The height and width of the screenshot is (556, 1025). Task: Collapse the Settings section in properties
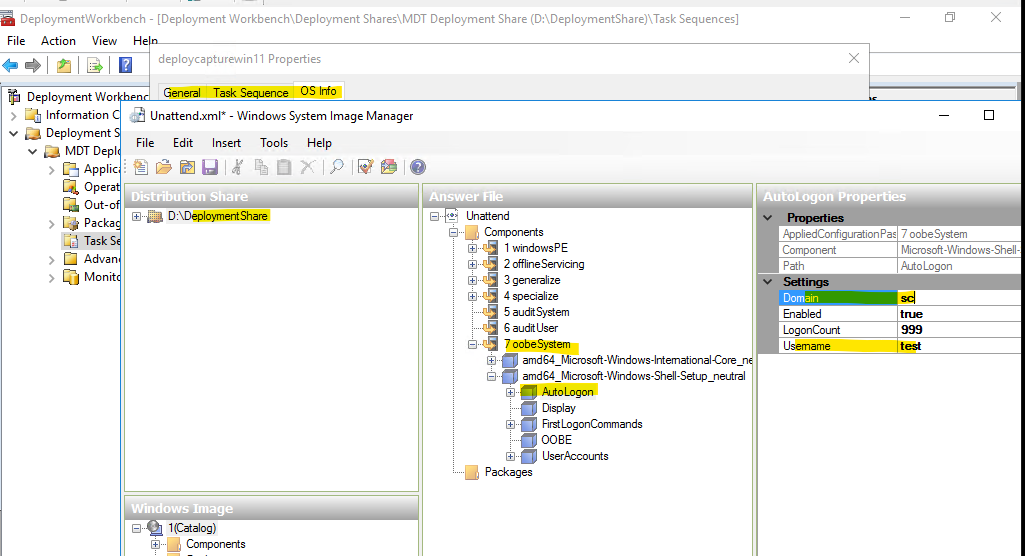(768, 282)
